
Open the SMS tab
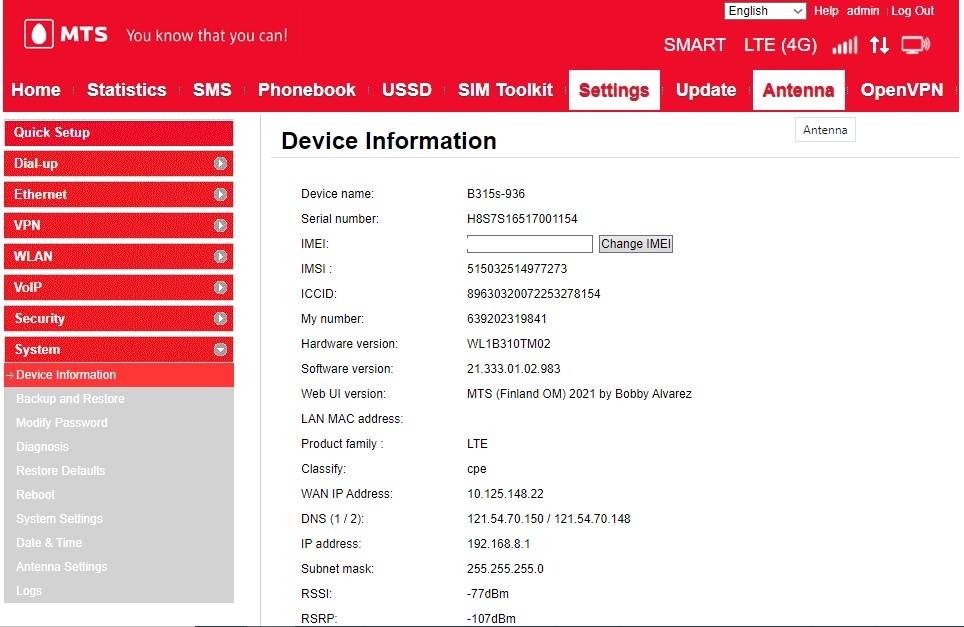(x=212, y=90)
